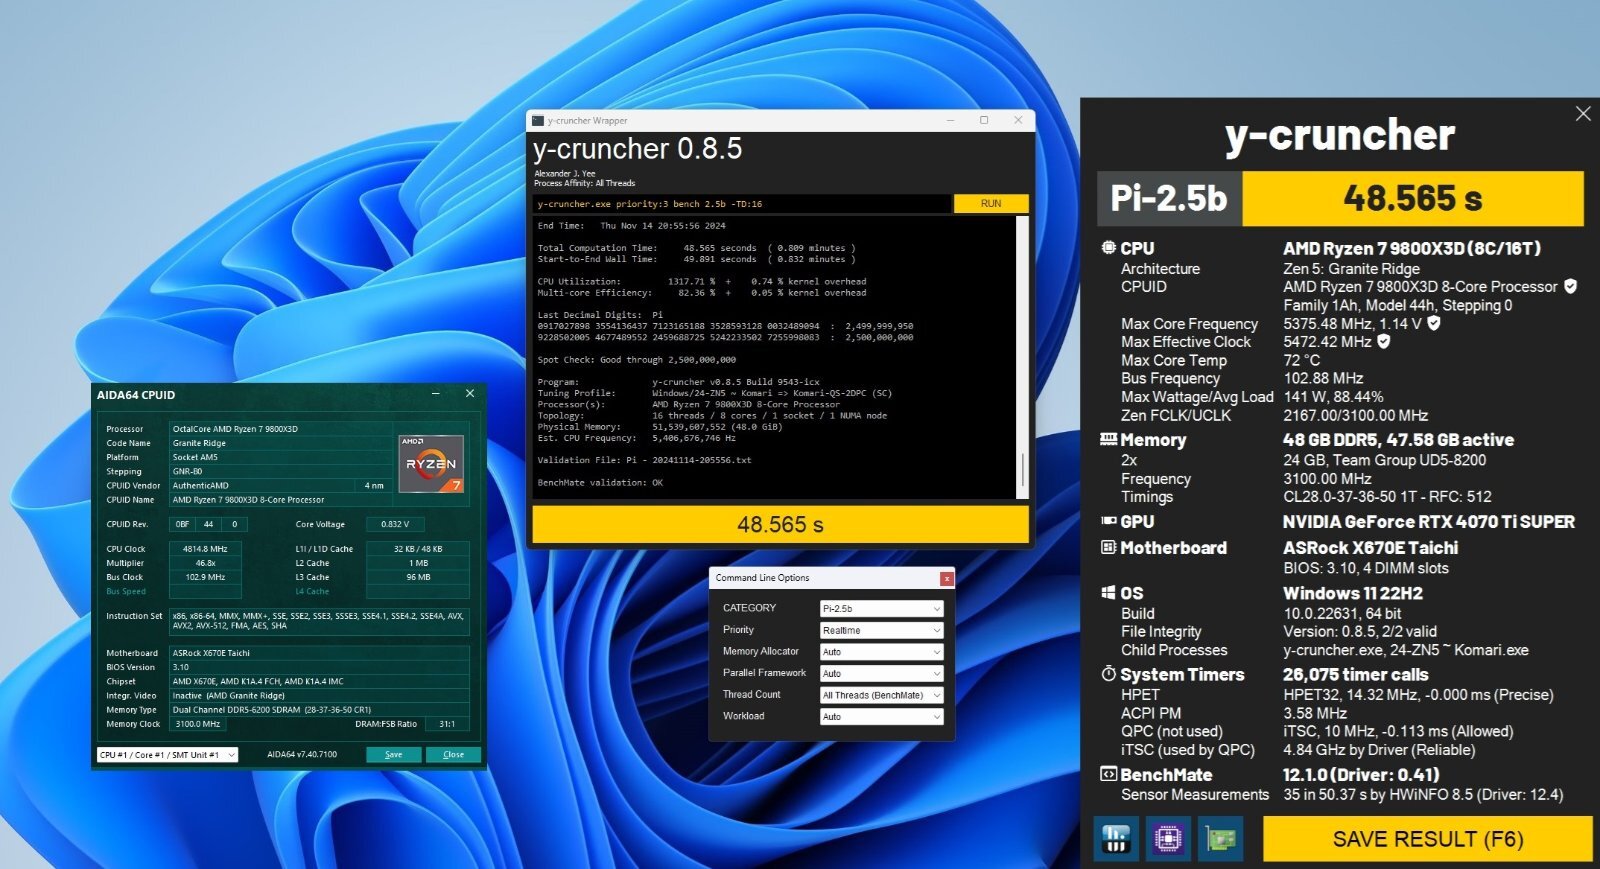This screenshot has width=1600, height=869.
Task: Click '4814.8 MHz' CPU Clock in AIDA64
Action: [x=205, y=549]
